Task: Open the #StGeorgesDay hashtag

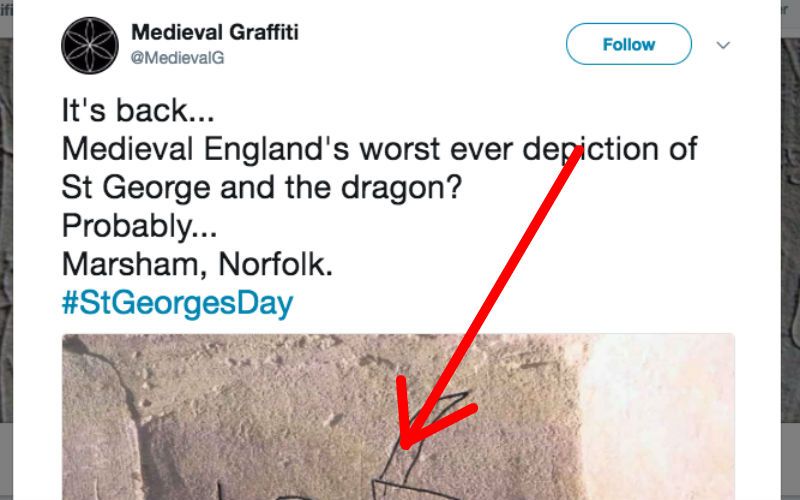Action: tap(177, 303)
